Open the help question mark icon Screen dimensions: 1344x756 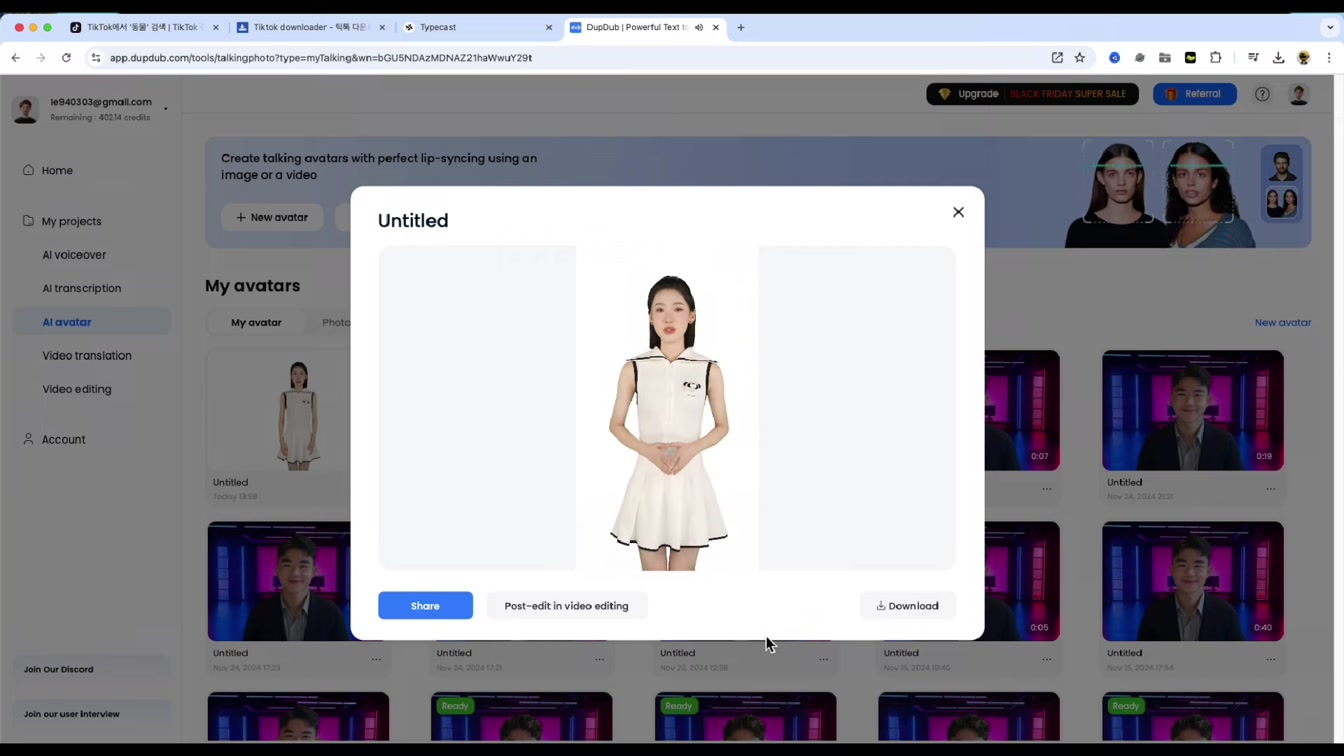pyautogui.click(x=1262, y=94)
